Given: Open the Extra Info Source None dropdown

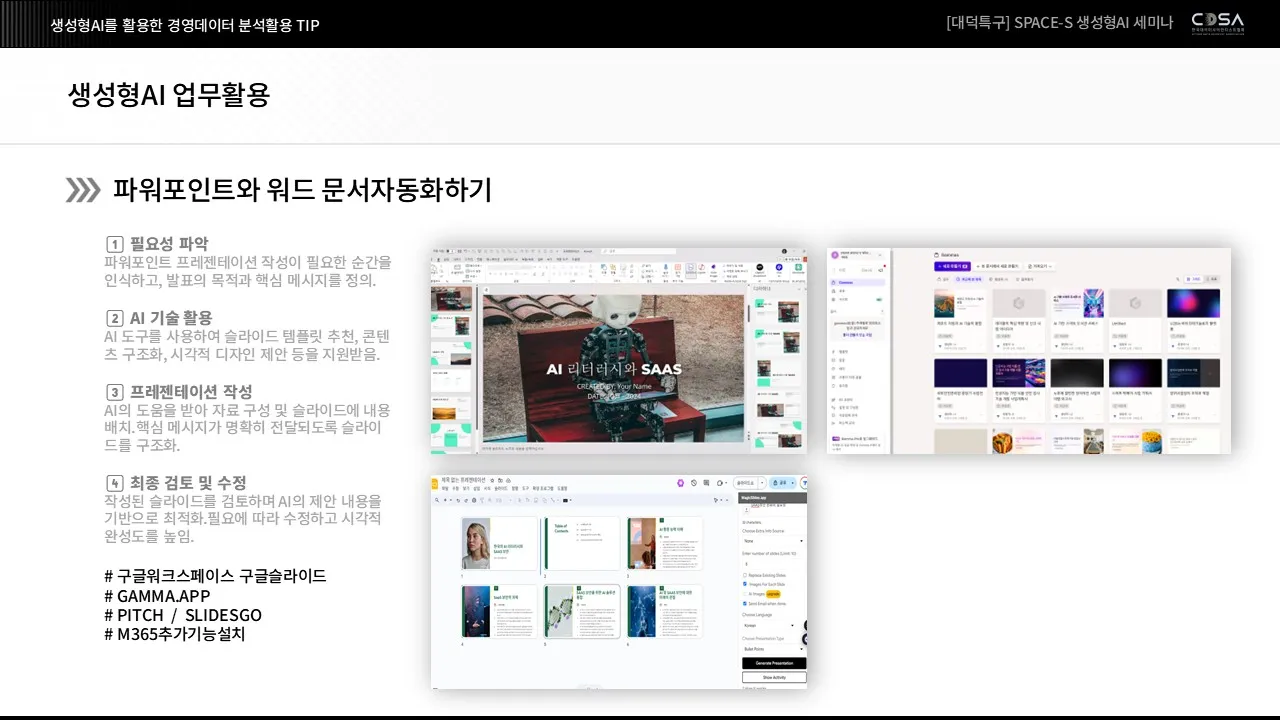Looking at the screenshot, I should pos(773,541).
